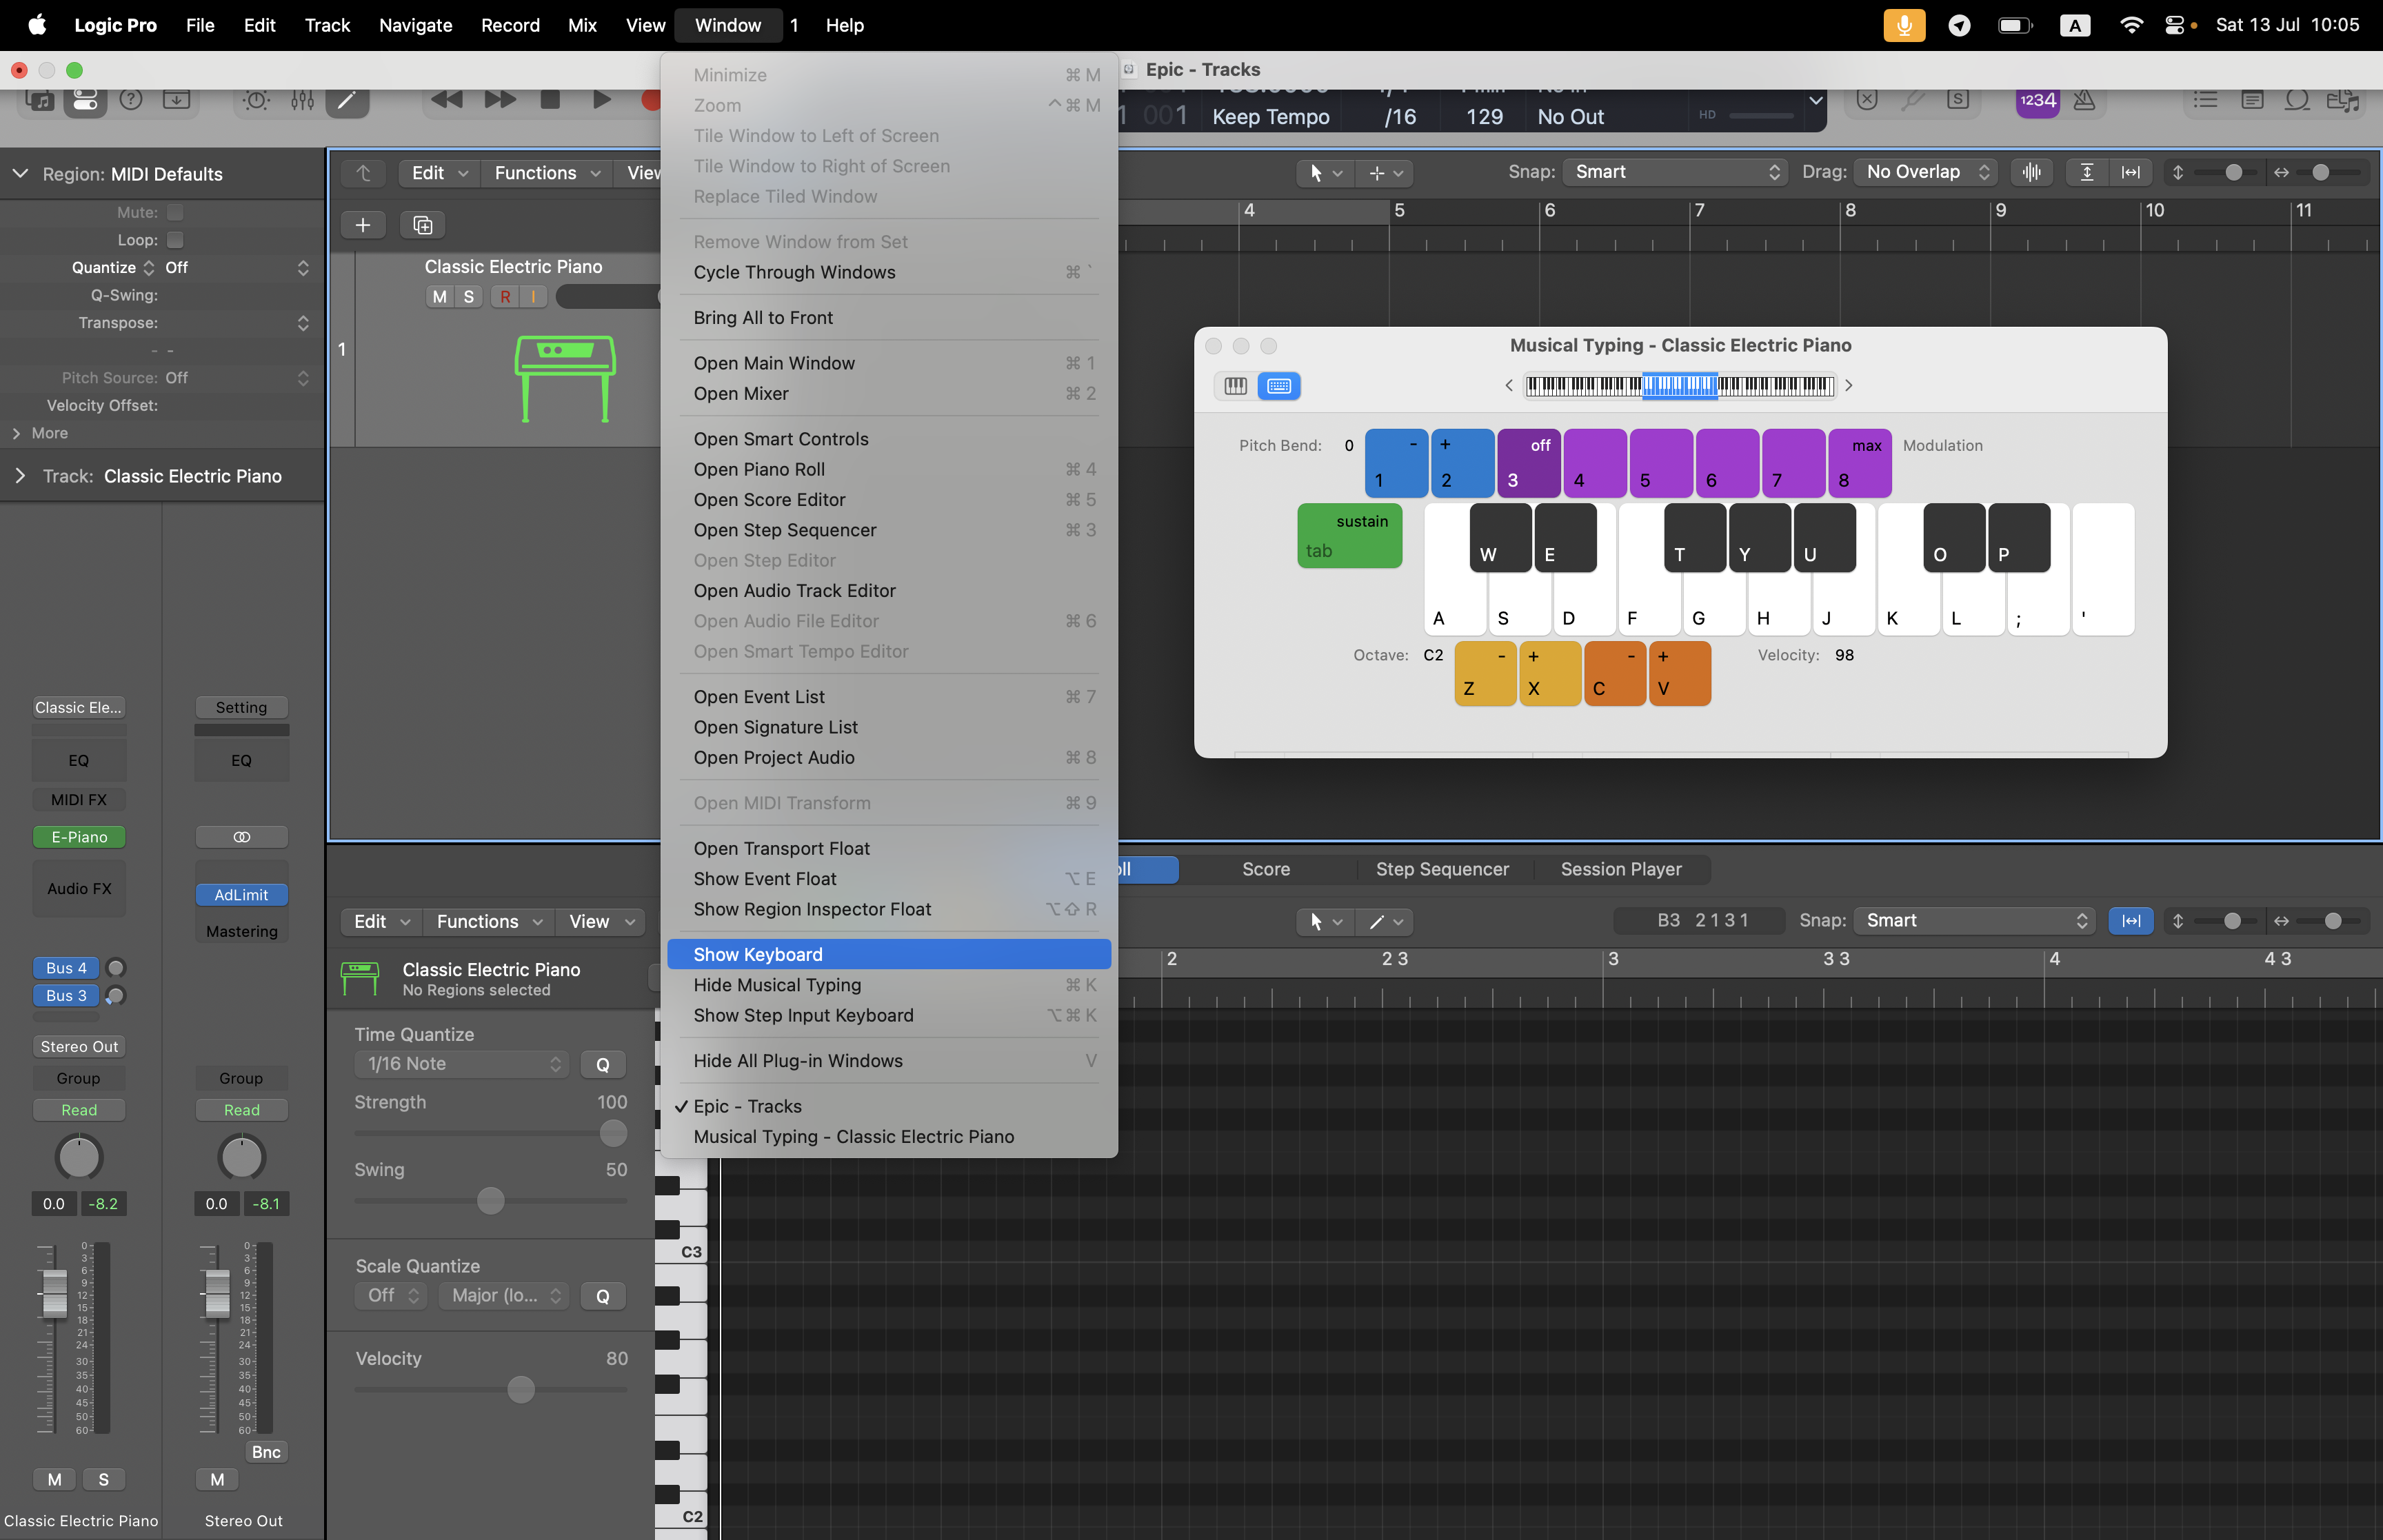Choose Show Keyboard from Window menu
The height and width of the screenshot is (1540, 2383).
point(758,954)
